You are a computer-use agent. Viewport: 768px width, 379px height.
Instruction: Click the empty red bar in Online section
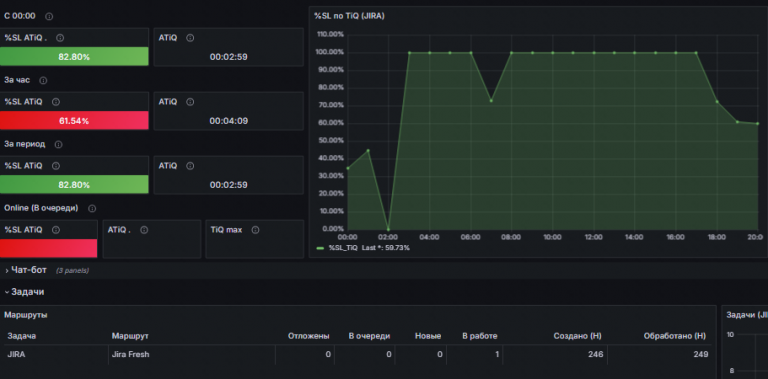[48, 248]
